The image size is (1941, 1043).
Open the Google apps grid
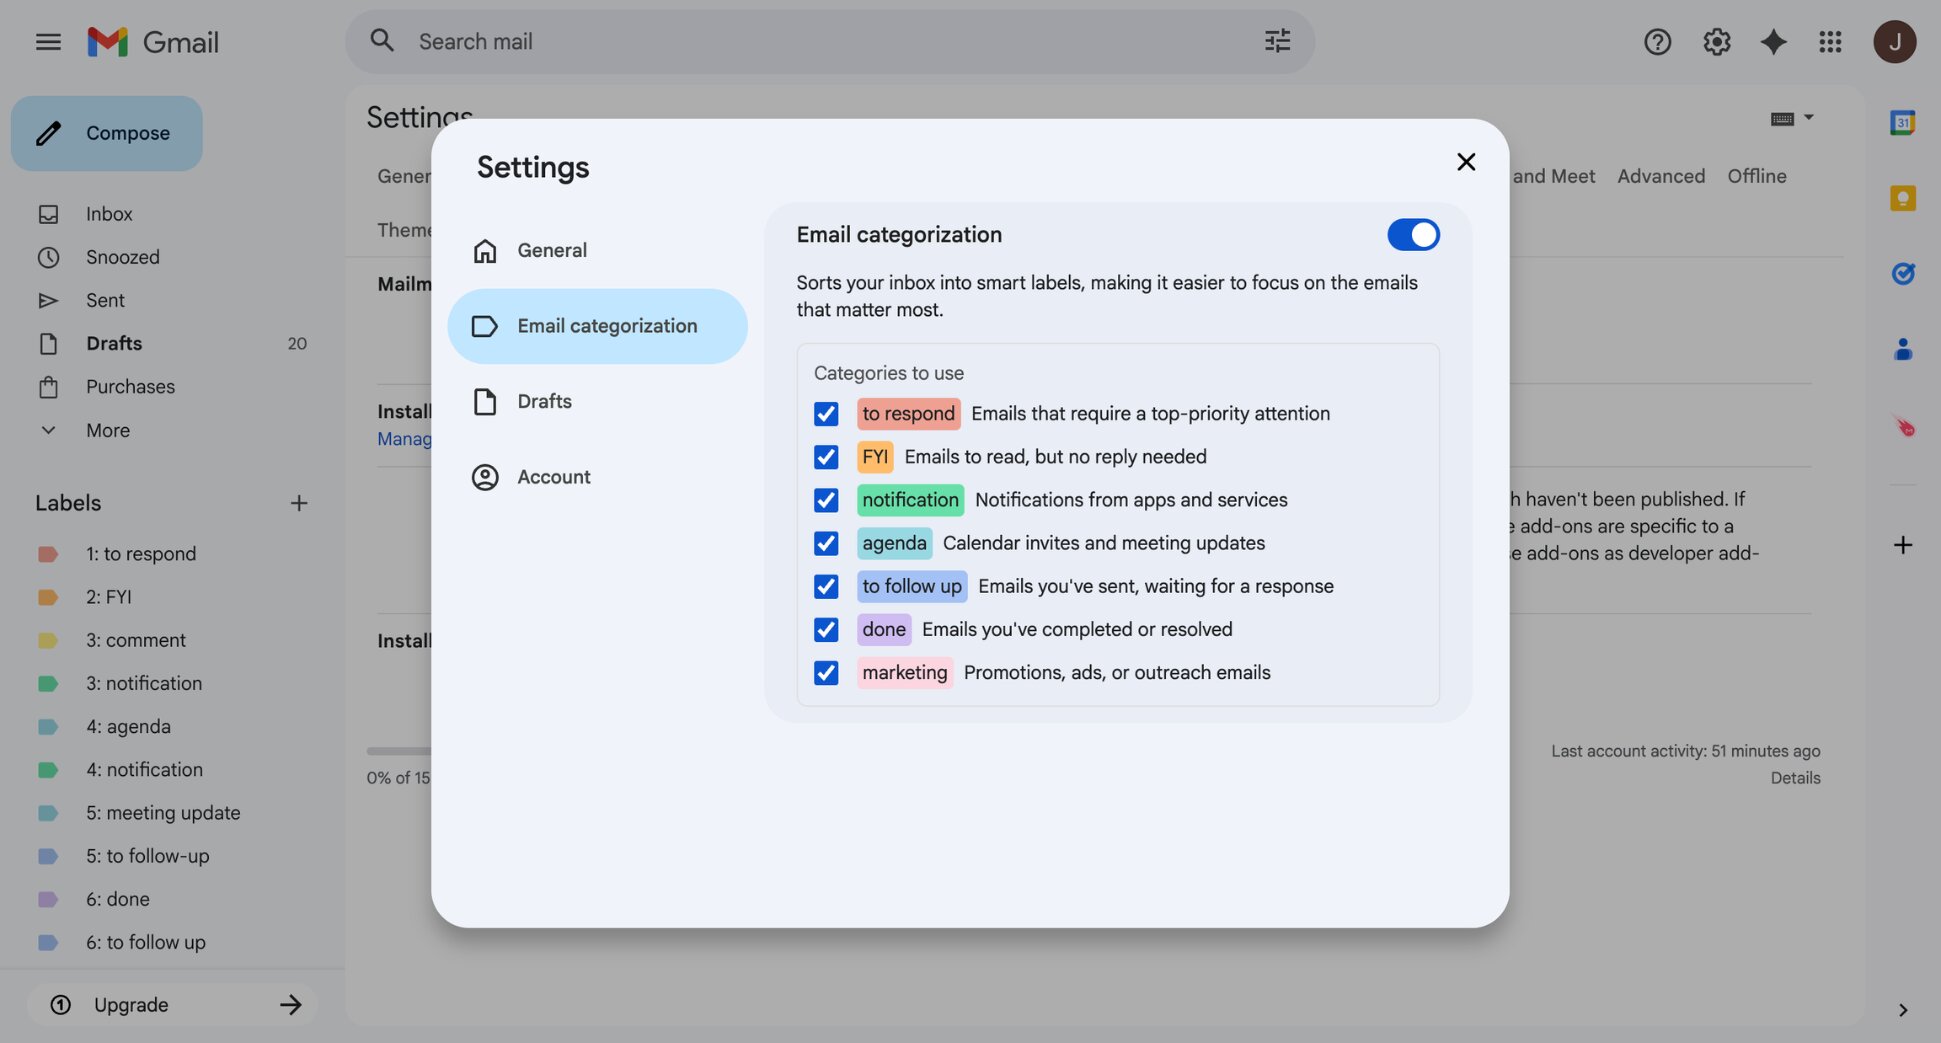coord(1831,41)
